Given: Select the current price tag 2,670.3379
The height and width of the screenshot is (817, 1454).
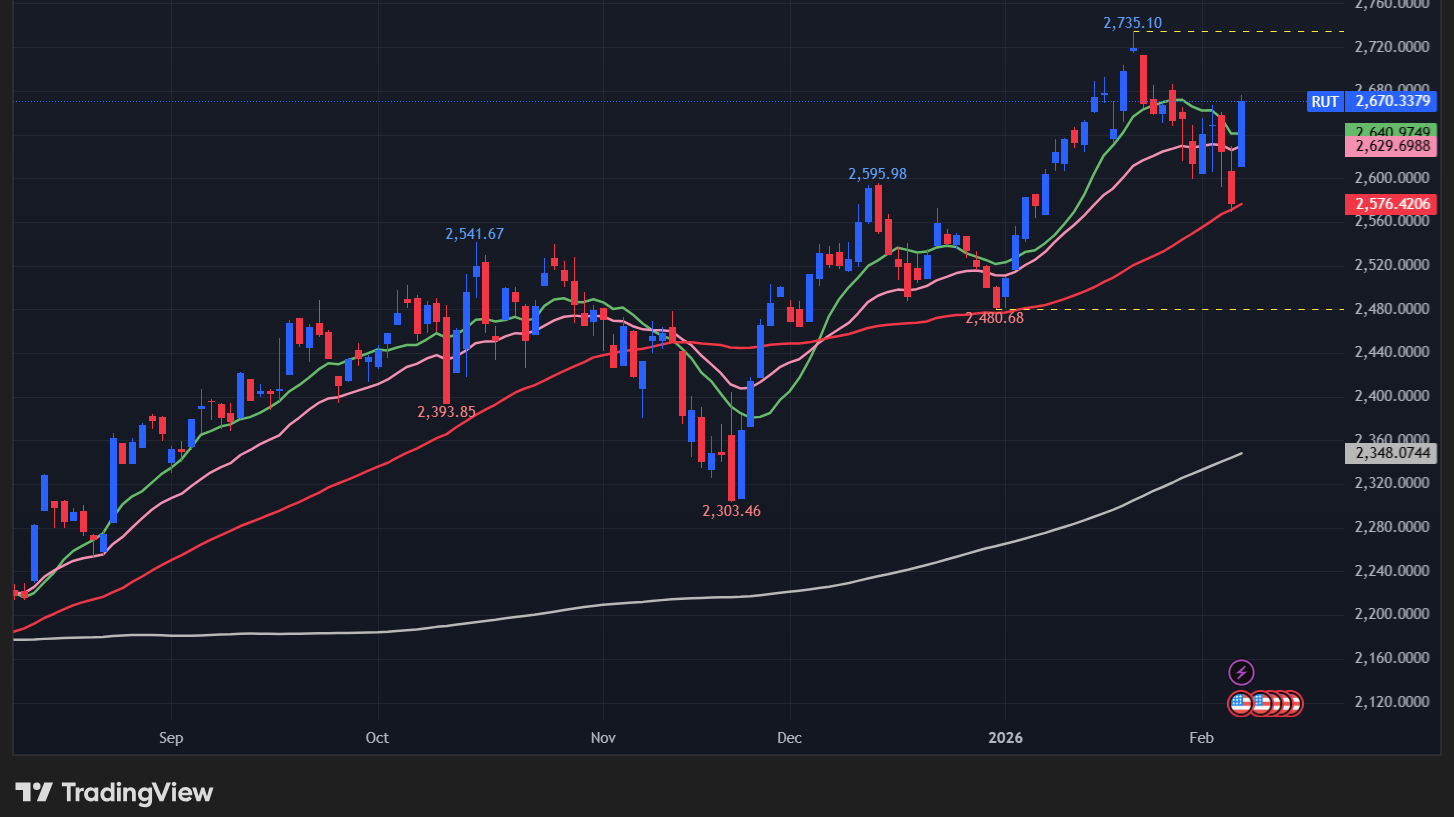Looking at the screenshot, I should (1390, 101).
